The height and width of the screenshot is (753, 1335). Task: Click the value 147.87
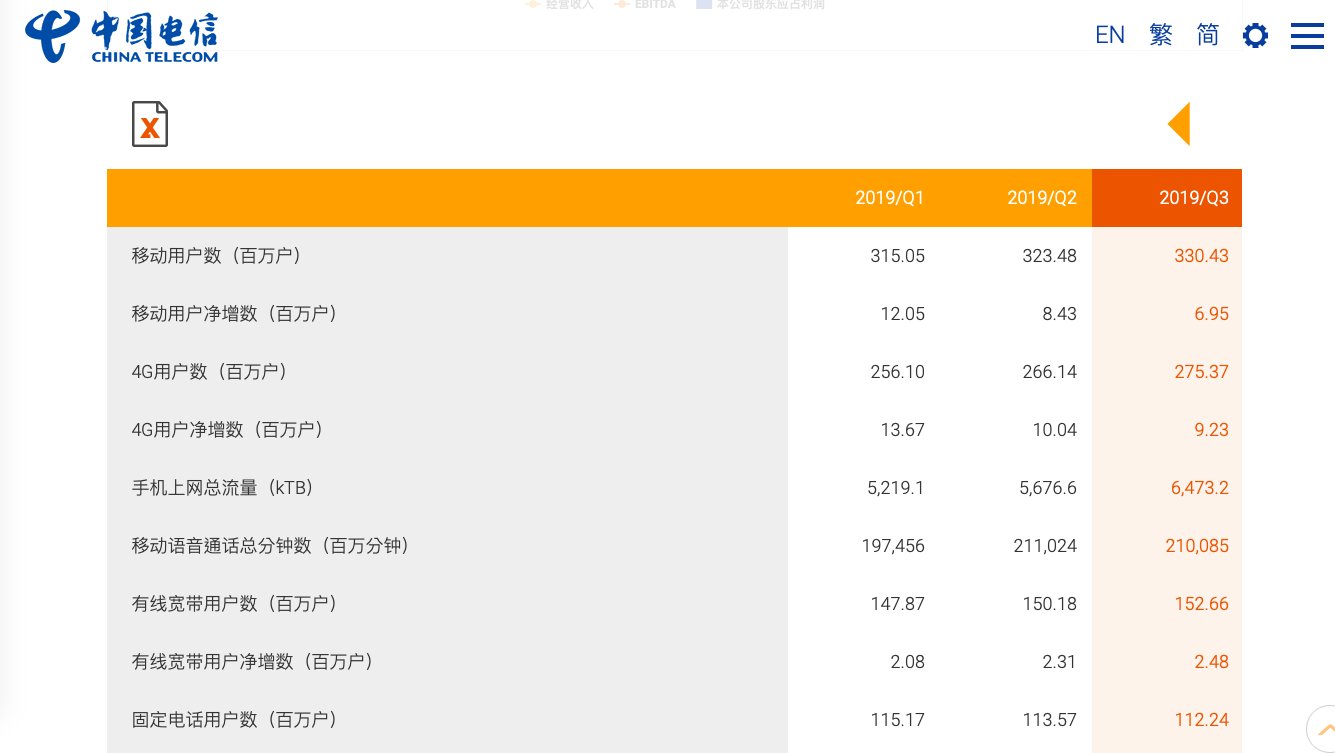(x=898, y=604)
